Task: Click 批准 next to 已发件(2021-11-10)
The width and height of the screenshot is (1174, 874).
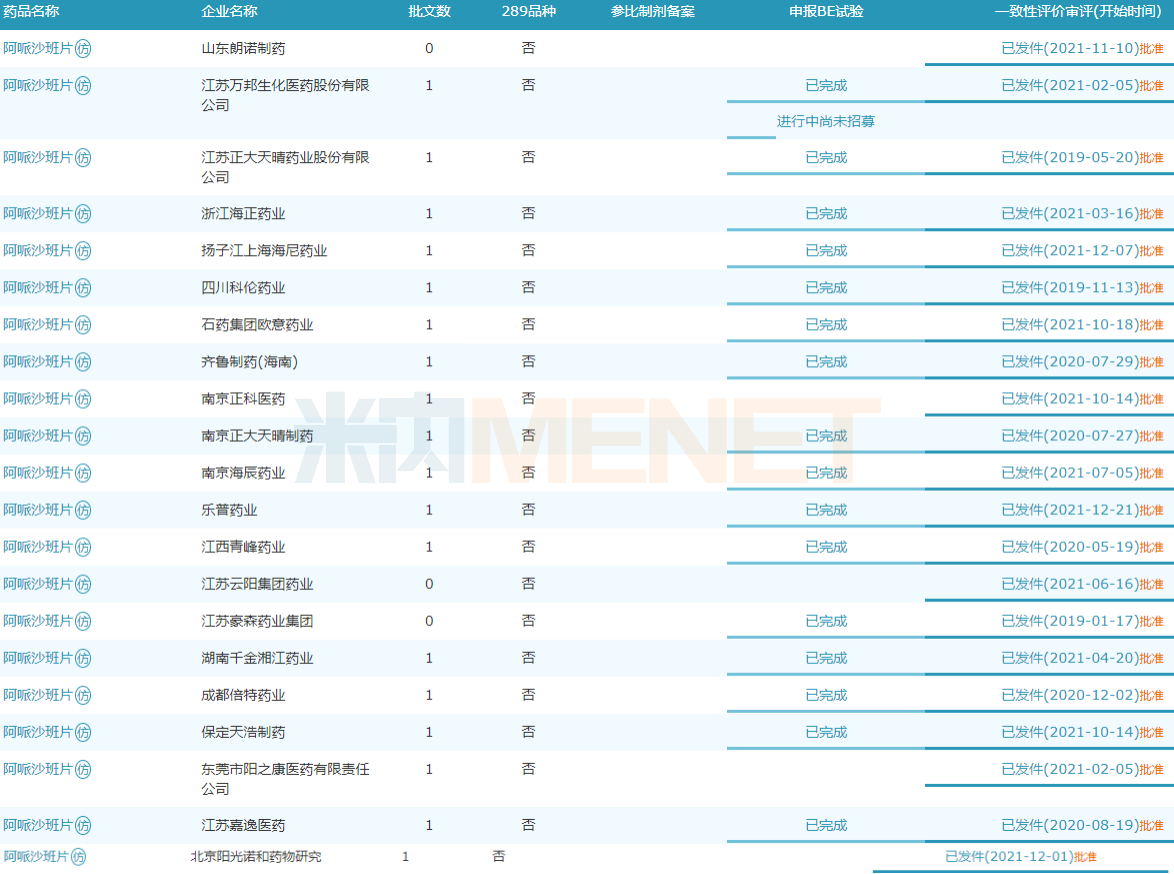Action: click(x=1152, y=49)
